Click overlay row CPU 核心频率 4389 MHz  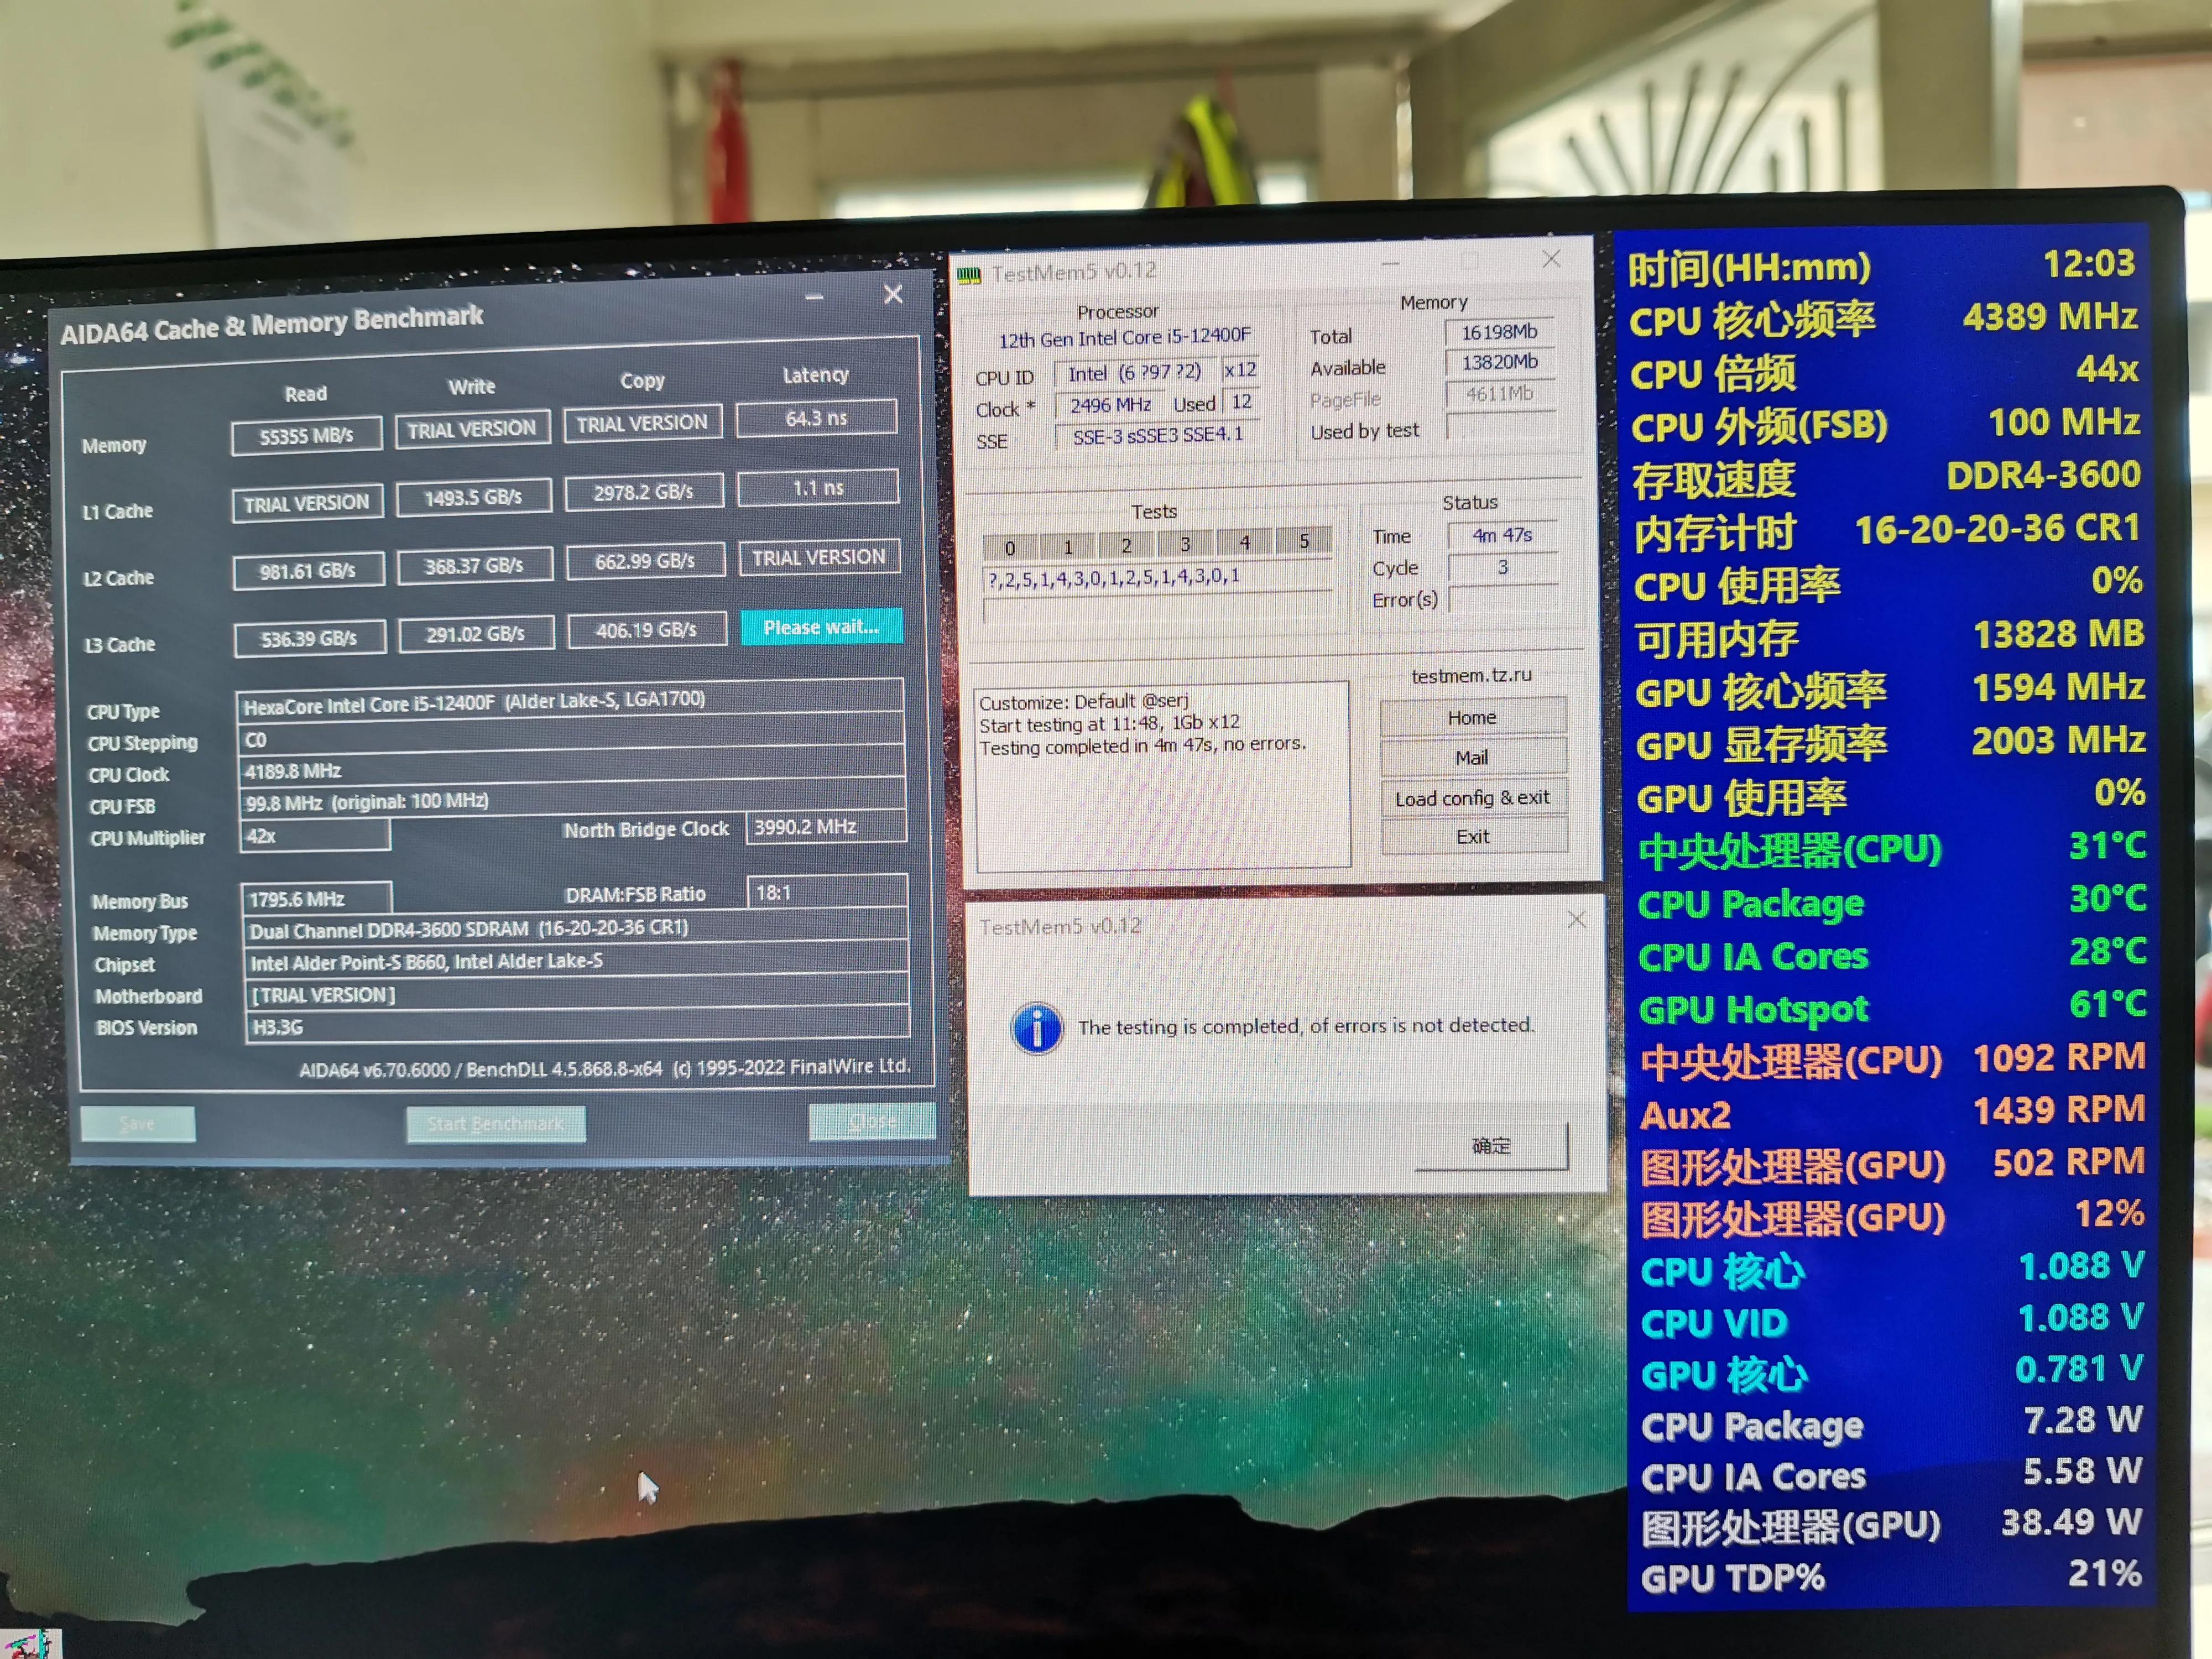(1883, 319)
